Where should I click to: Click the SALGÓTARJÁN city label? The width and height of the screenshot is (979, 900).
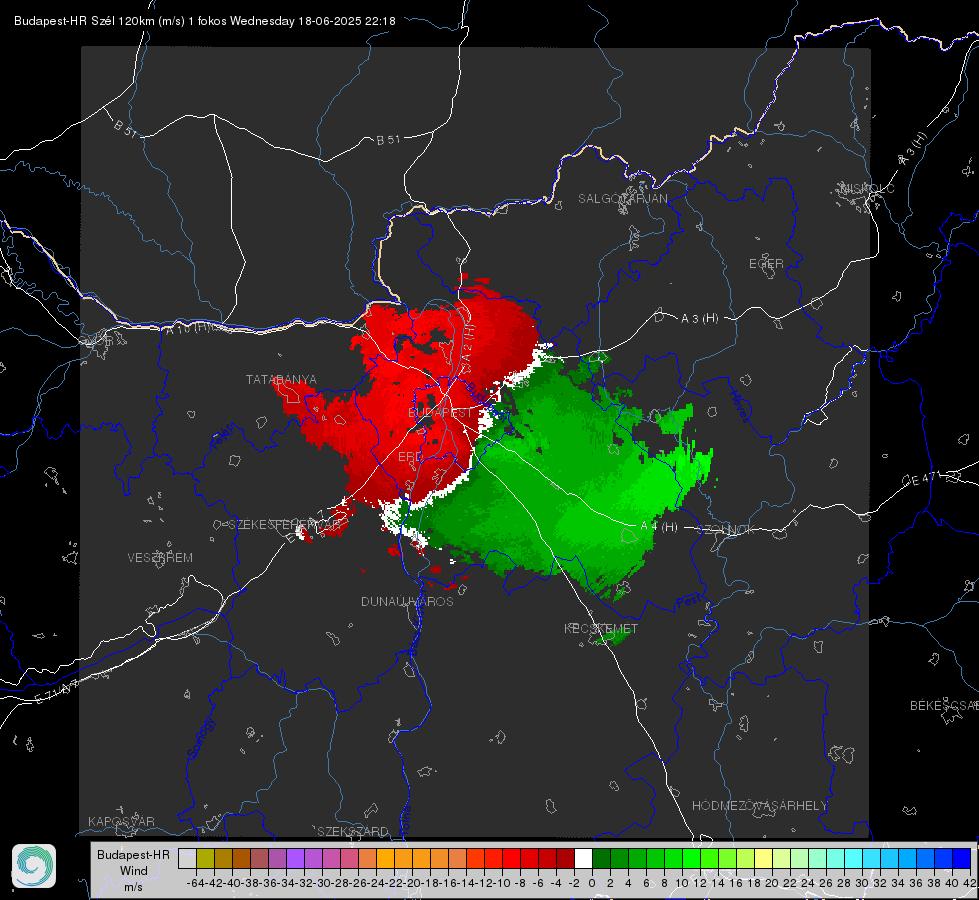tap(622, 199)
